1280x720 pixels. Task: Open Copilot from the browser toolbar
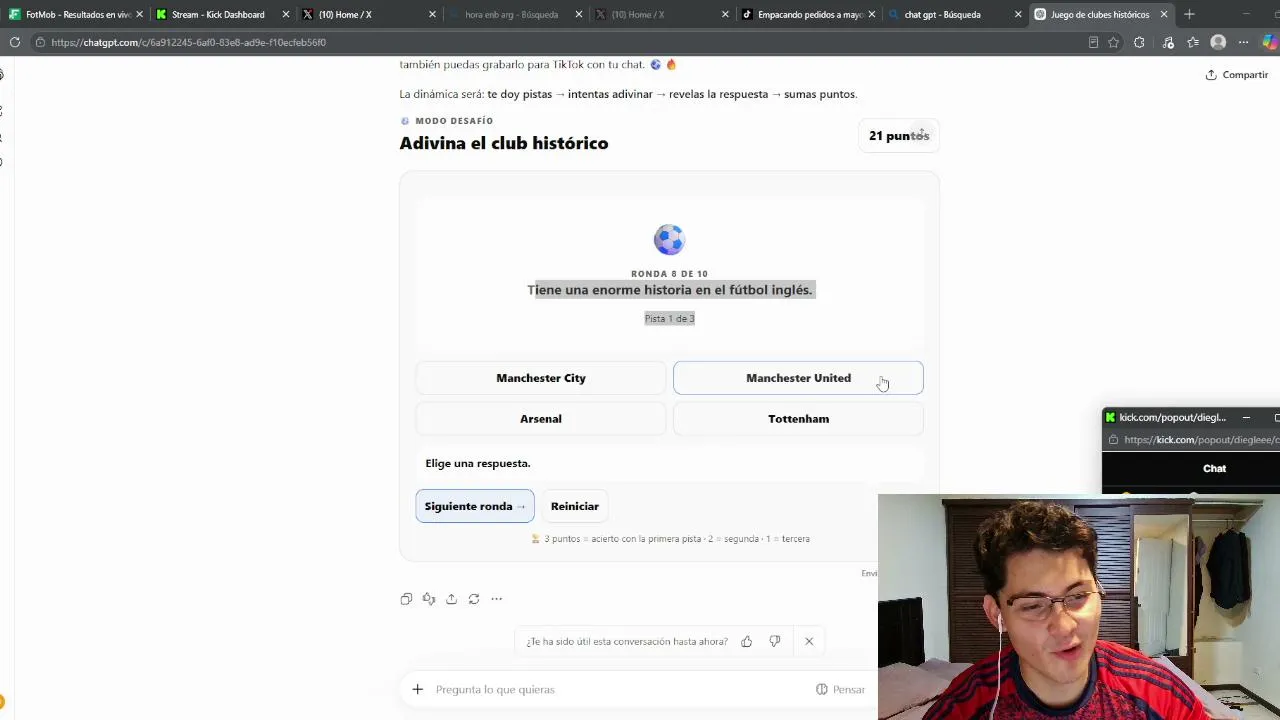click(x=1270, y=42)
